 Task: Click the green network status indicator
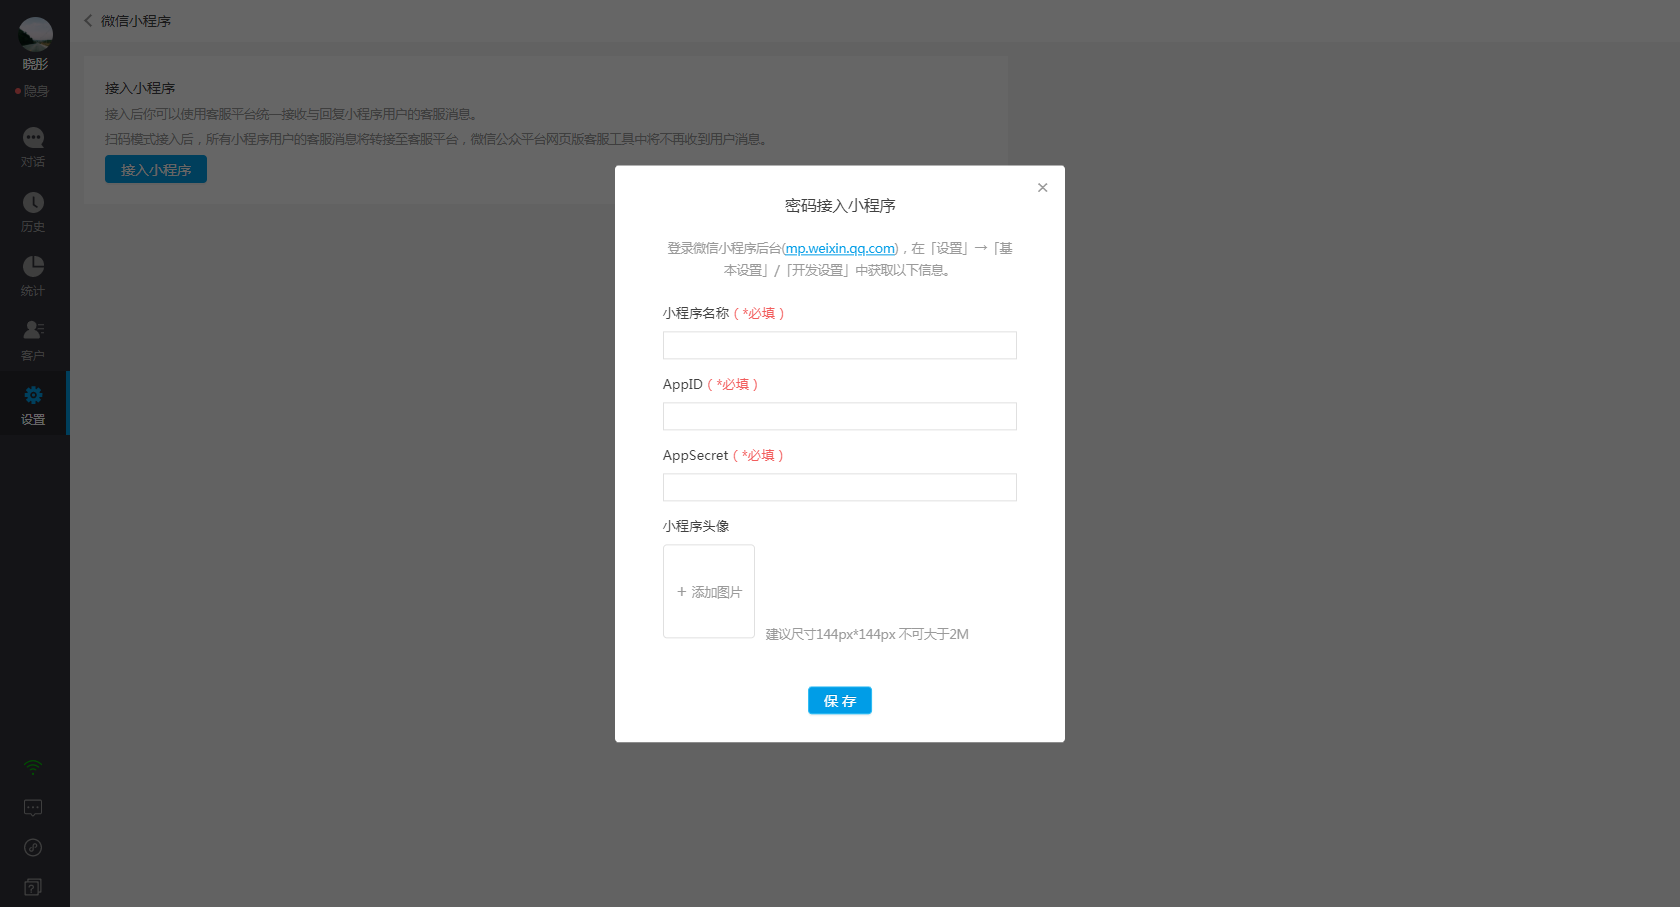point(33,767)
